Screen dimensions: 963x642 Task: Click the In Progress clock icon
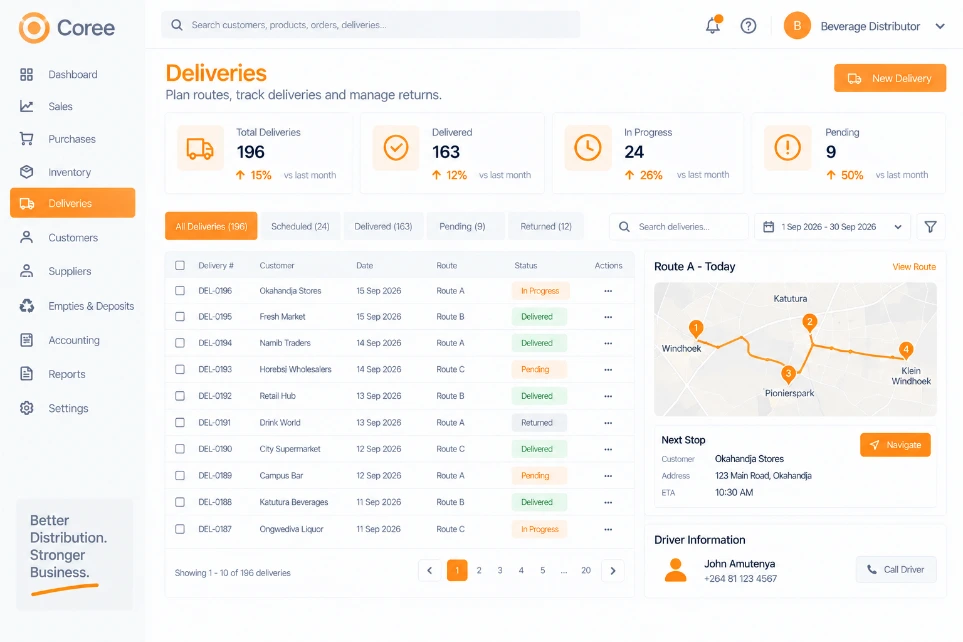coord(588,148)
